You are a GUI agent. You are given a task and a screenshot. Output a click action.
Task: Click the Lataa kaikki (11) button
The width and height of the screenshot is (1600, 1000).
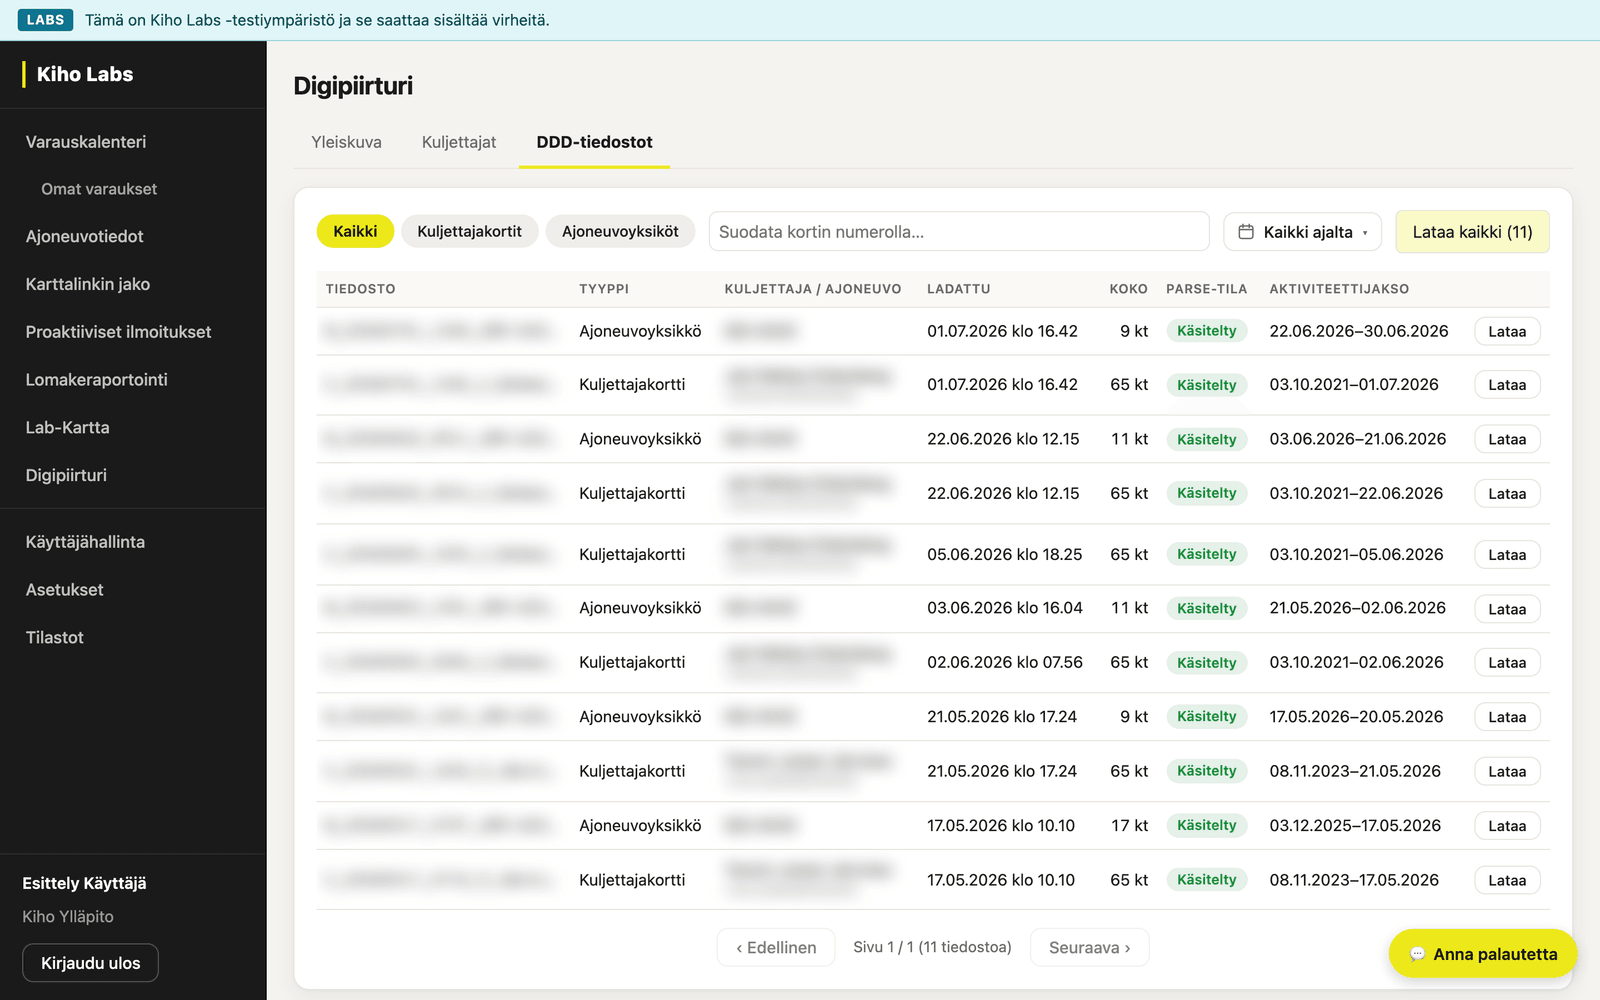[x=1472, y=232]
